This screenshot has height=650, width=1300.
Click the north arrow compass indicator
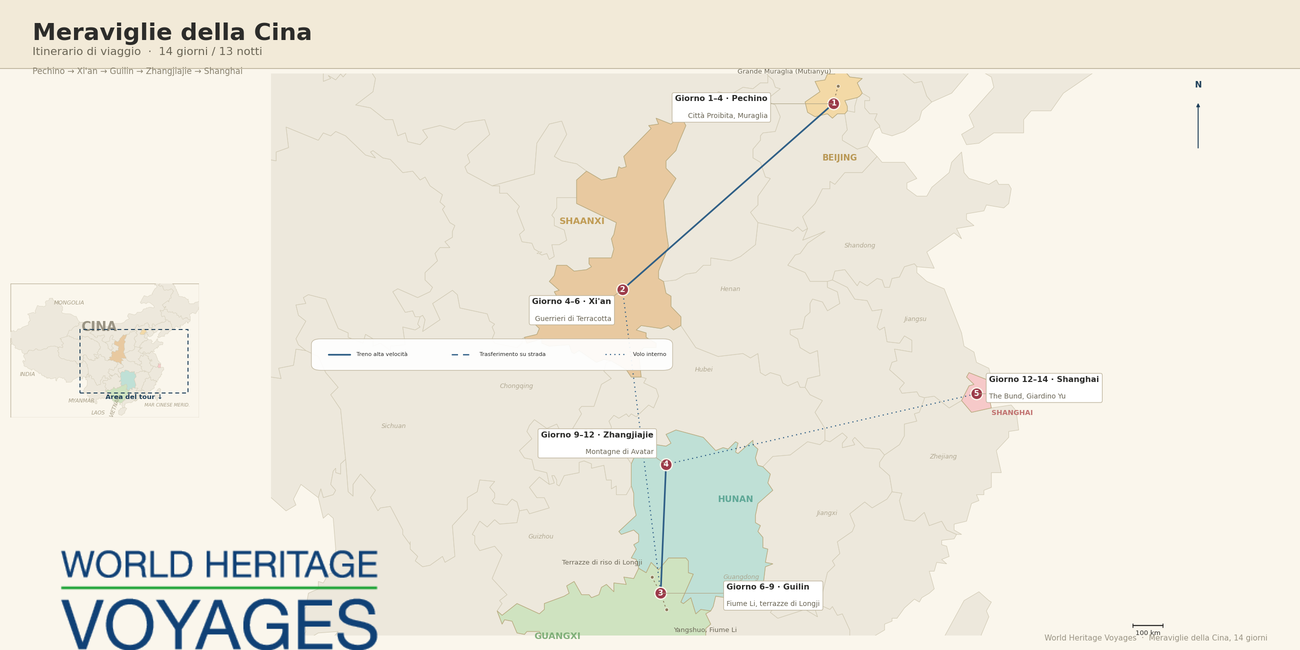[x=1198, y=114]
